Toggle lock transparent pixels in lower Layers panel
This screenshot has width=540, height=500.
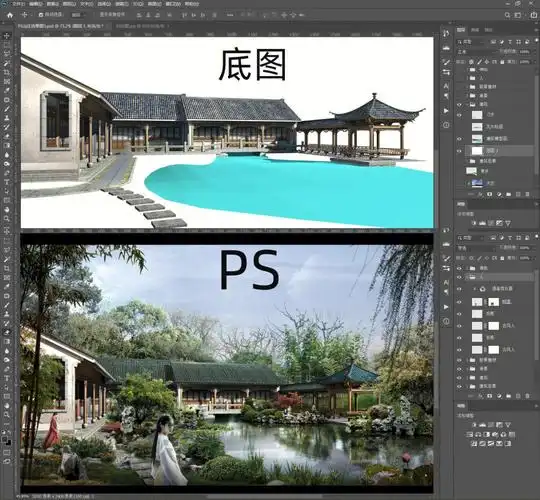pyautogui.click(x=471, y=258)
